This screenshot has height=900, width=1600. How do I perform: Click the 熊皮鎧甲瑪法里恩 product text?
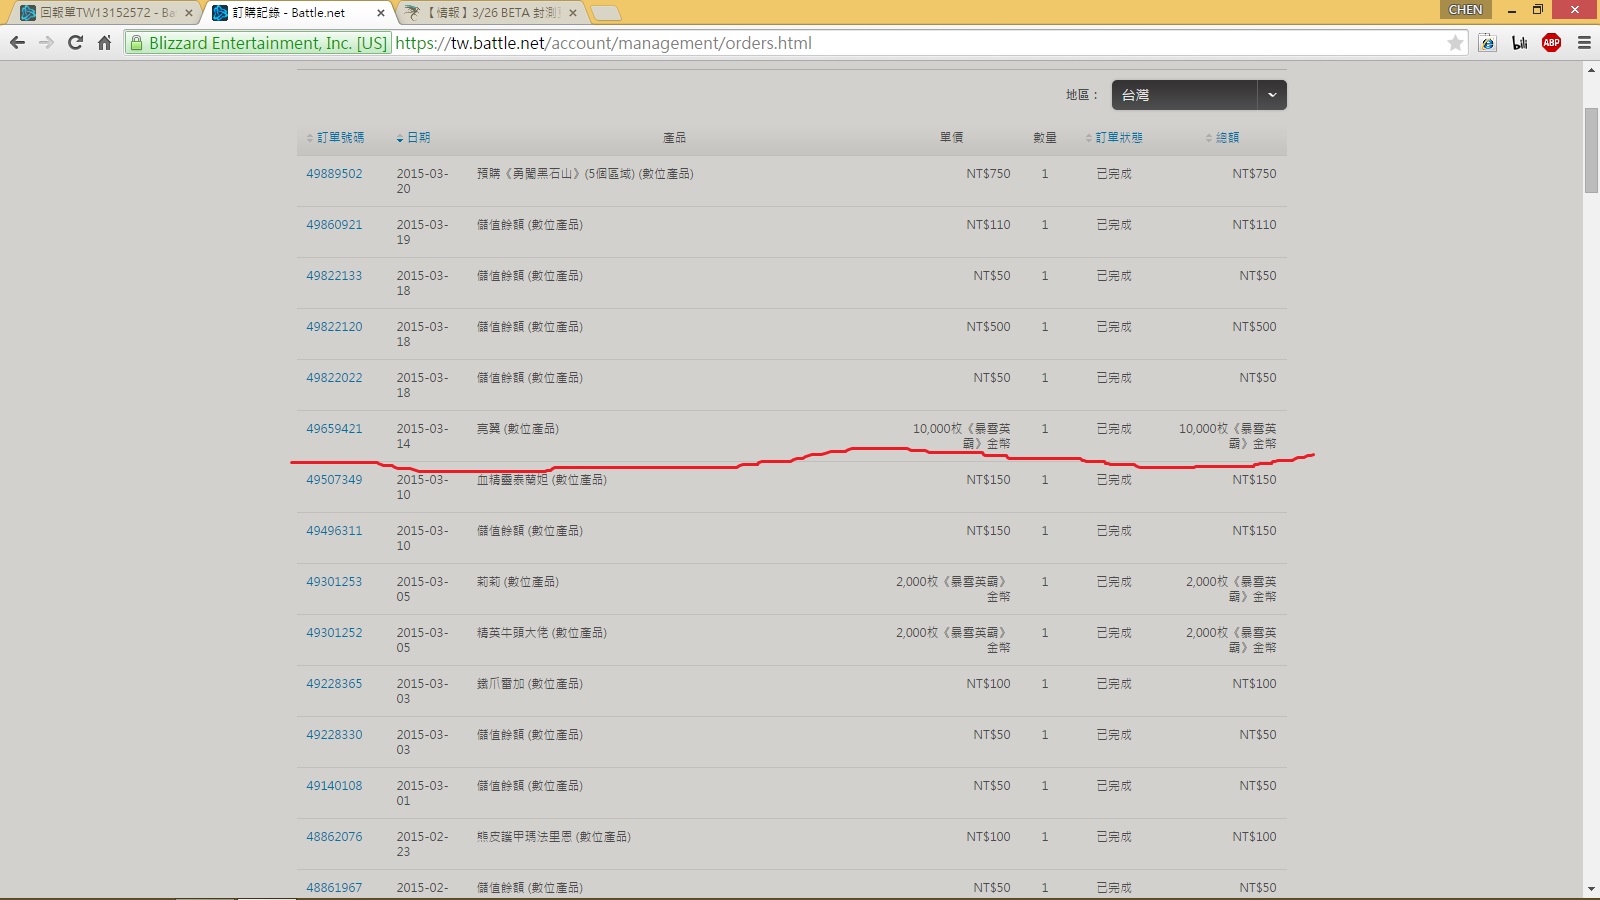(x=553, y=837)
